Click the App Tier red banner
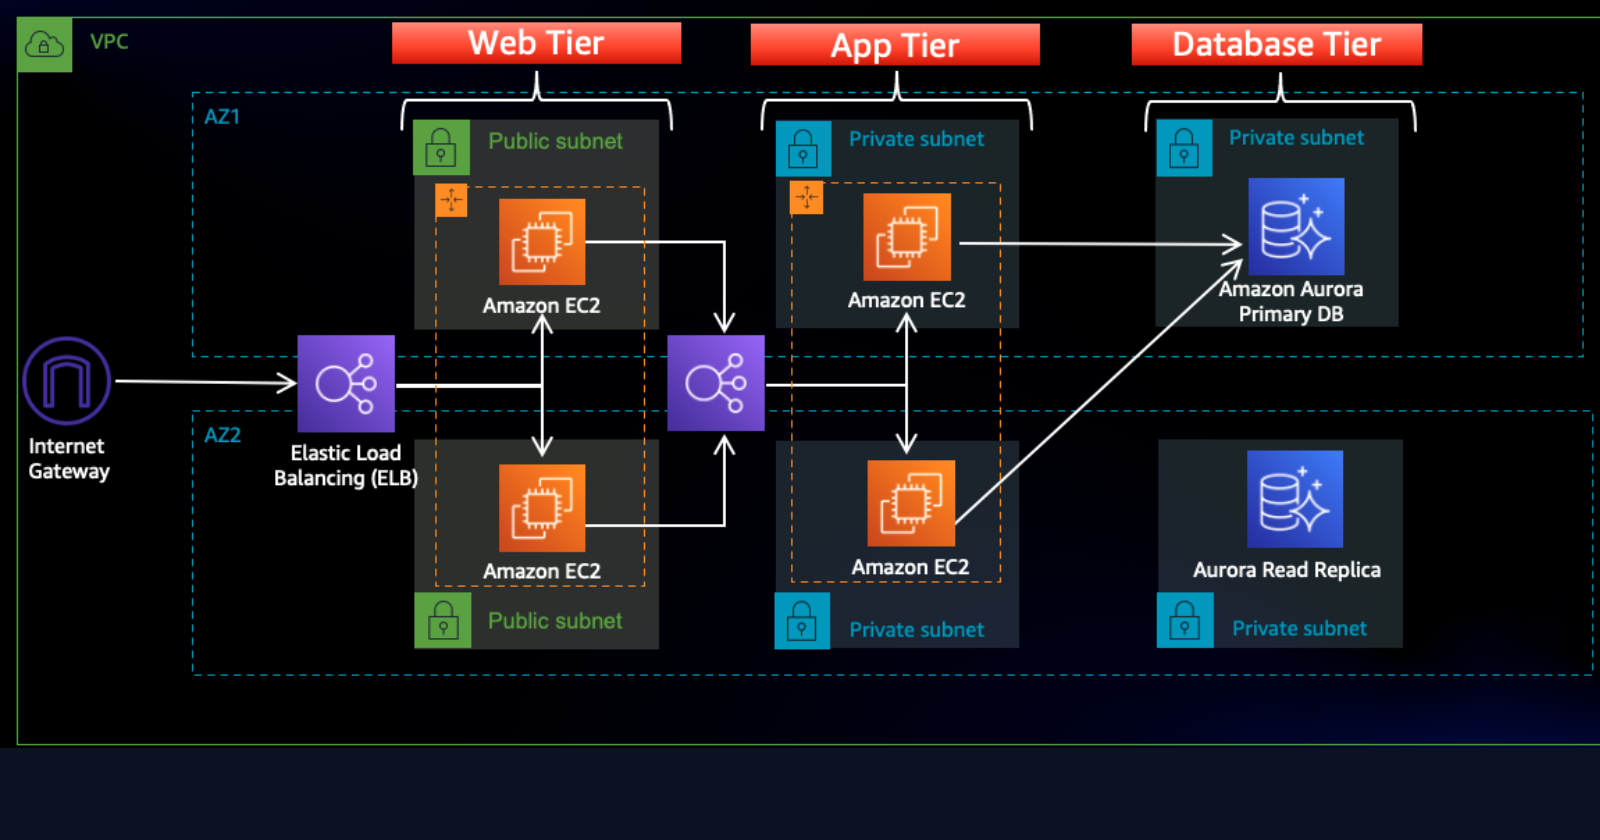Viewport: 1600px width, 840px height. (x=895, y=45)
